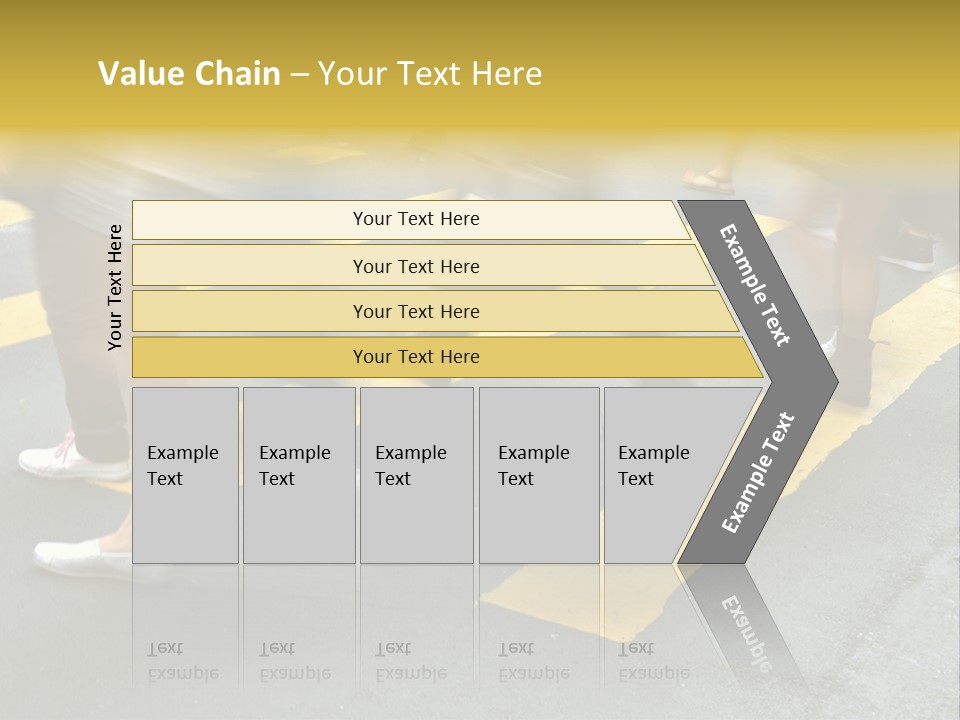Screen dimensions: 960x720
Task: Select the second "Your Text Here" horizontal bar
Action: point(415,266)
